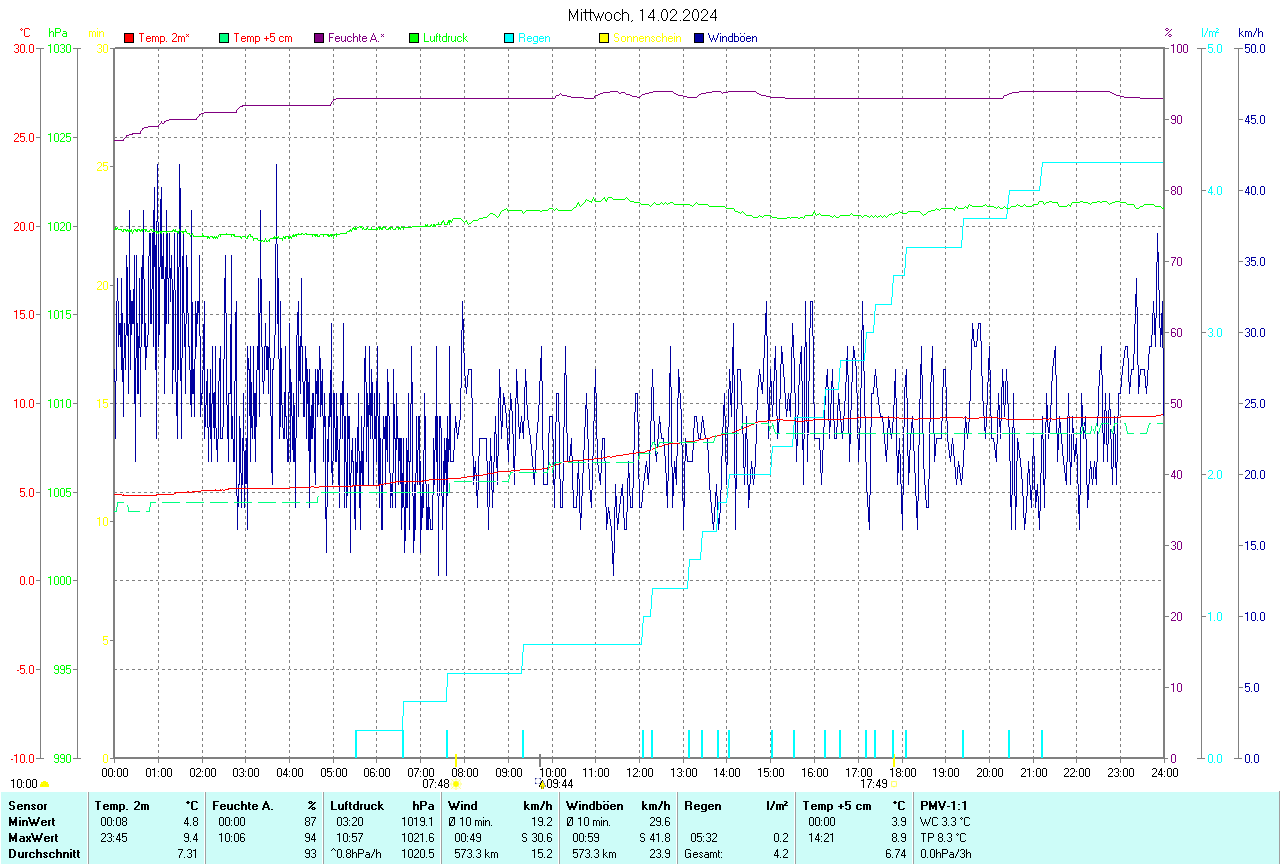Click the green 'hPa' axis unit at top
Viewport: 1280px width, 864px height.
(x=58, y=33)
